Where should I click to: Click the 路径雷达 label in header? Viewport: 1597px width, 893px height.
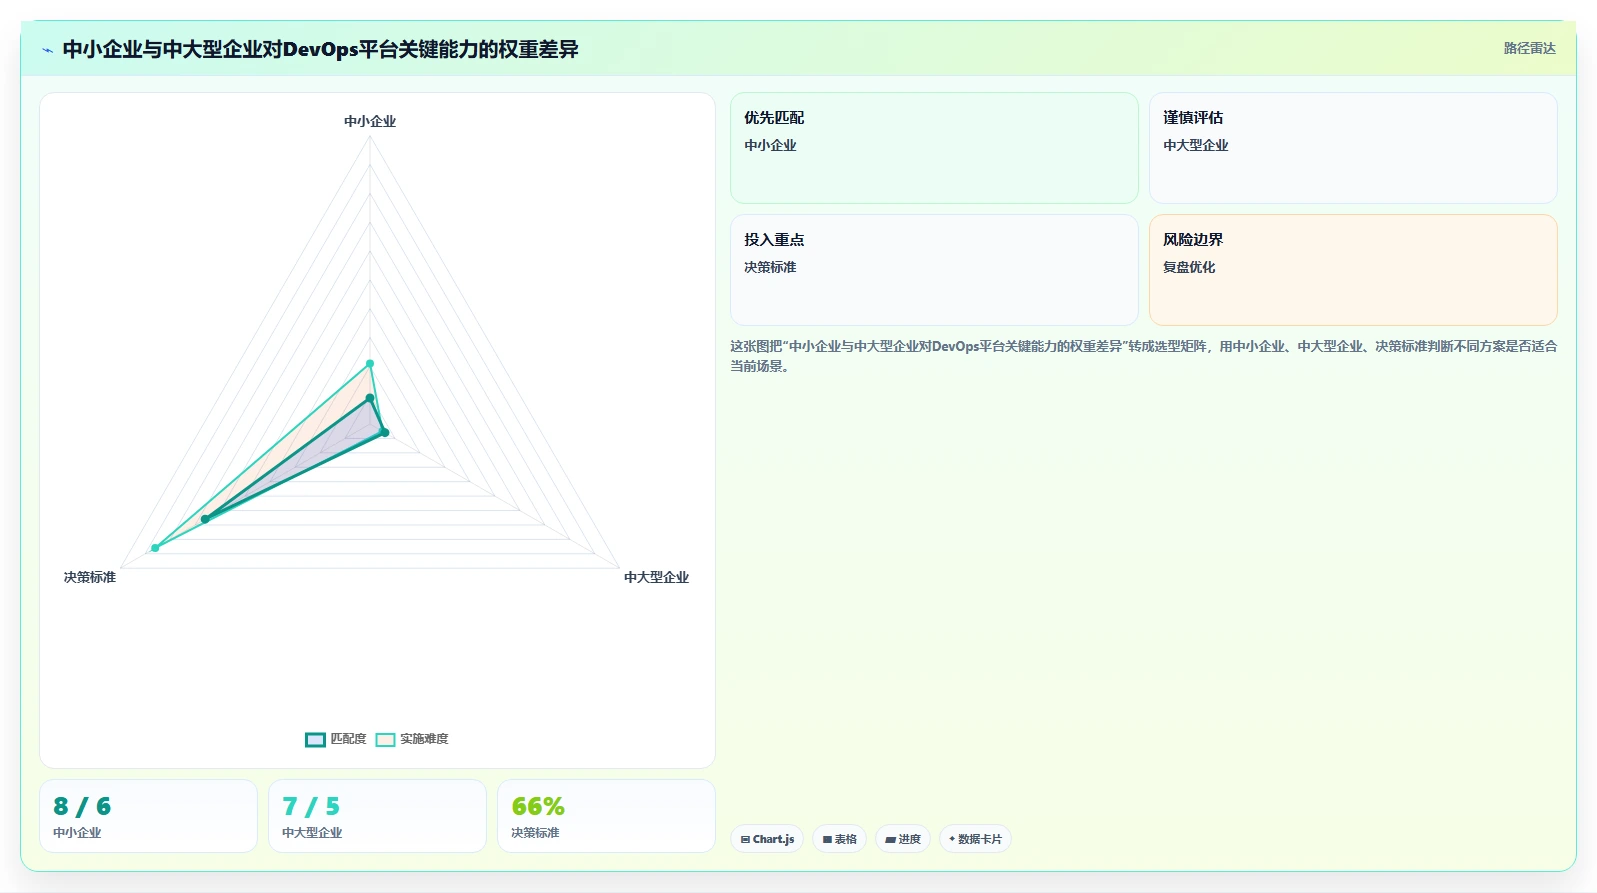click(x=1529, y=48)
